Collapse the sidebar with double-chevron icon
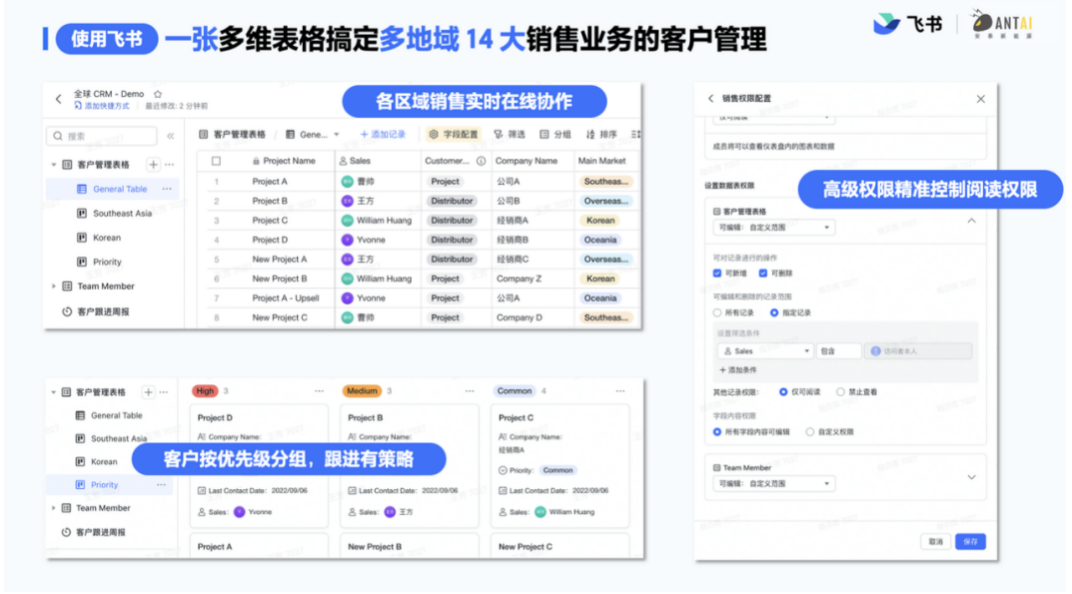This screenshot has height=594, width=1072. pos(171,136)
